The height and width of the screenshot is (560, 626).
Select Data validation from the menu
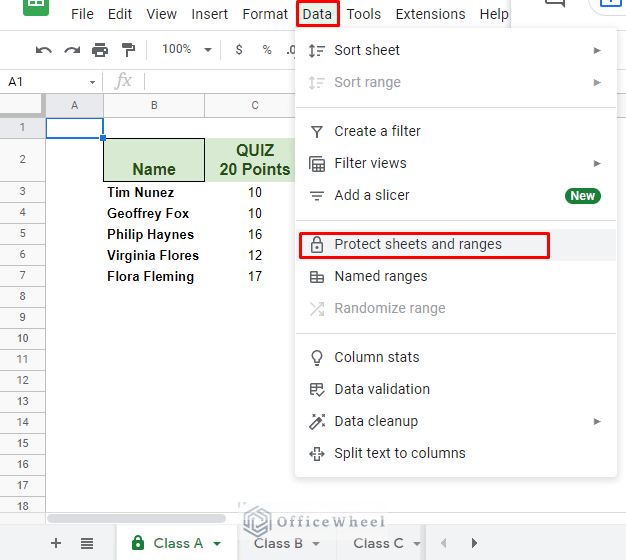[382, 389]
